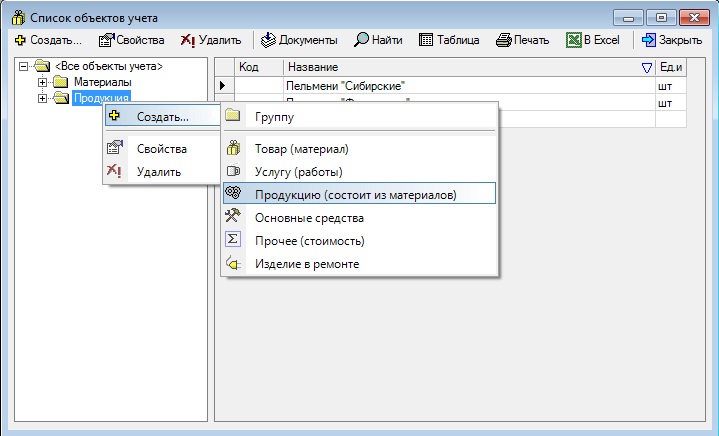Viewport: 719px width, 436px height.
Task: Sort by the Название column header
Action: 460,67
